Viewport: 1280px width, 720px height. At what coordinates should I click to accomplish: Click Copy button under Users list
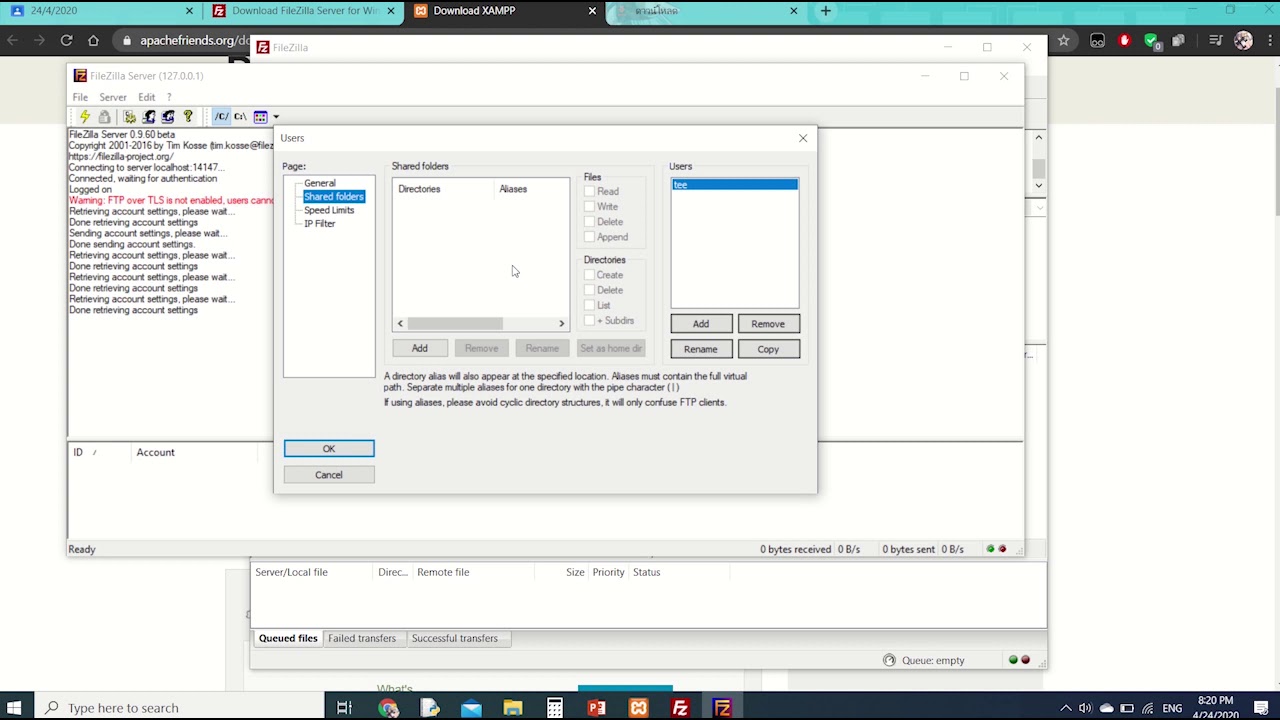point(768,349)
